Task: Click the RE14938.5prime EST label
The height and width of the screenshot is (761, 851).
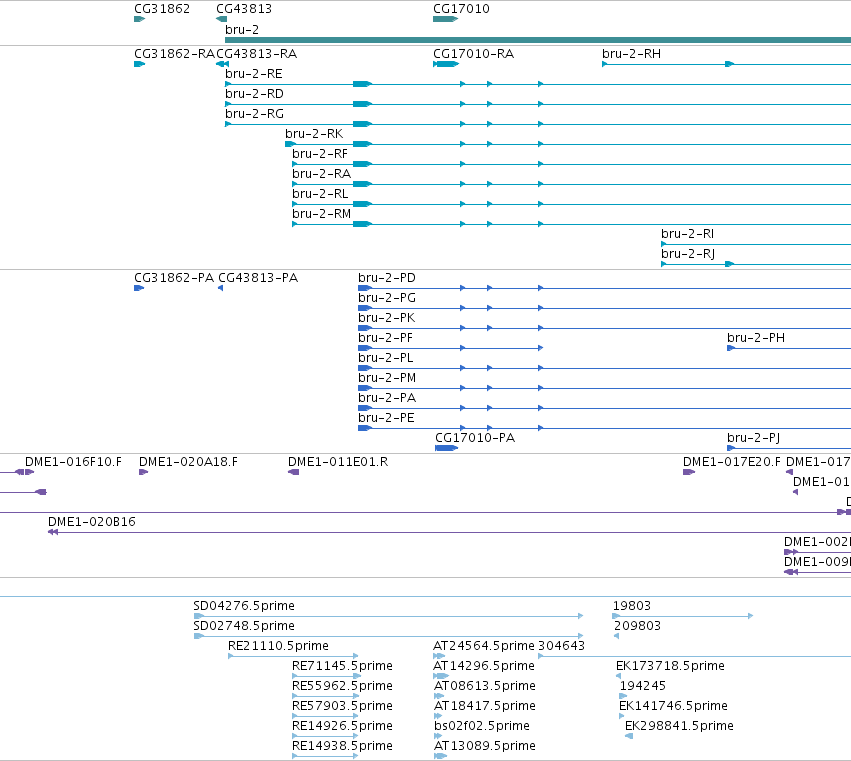Action: [342, 746]
